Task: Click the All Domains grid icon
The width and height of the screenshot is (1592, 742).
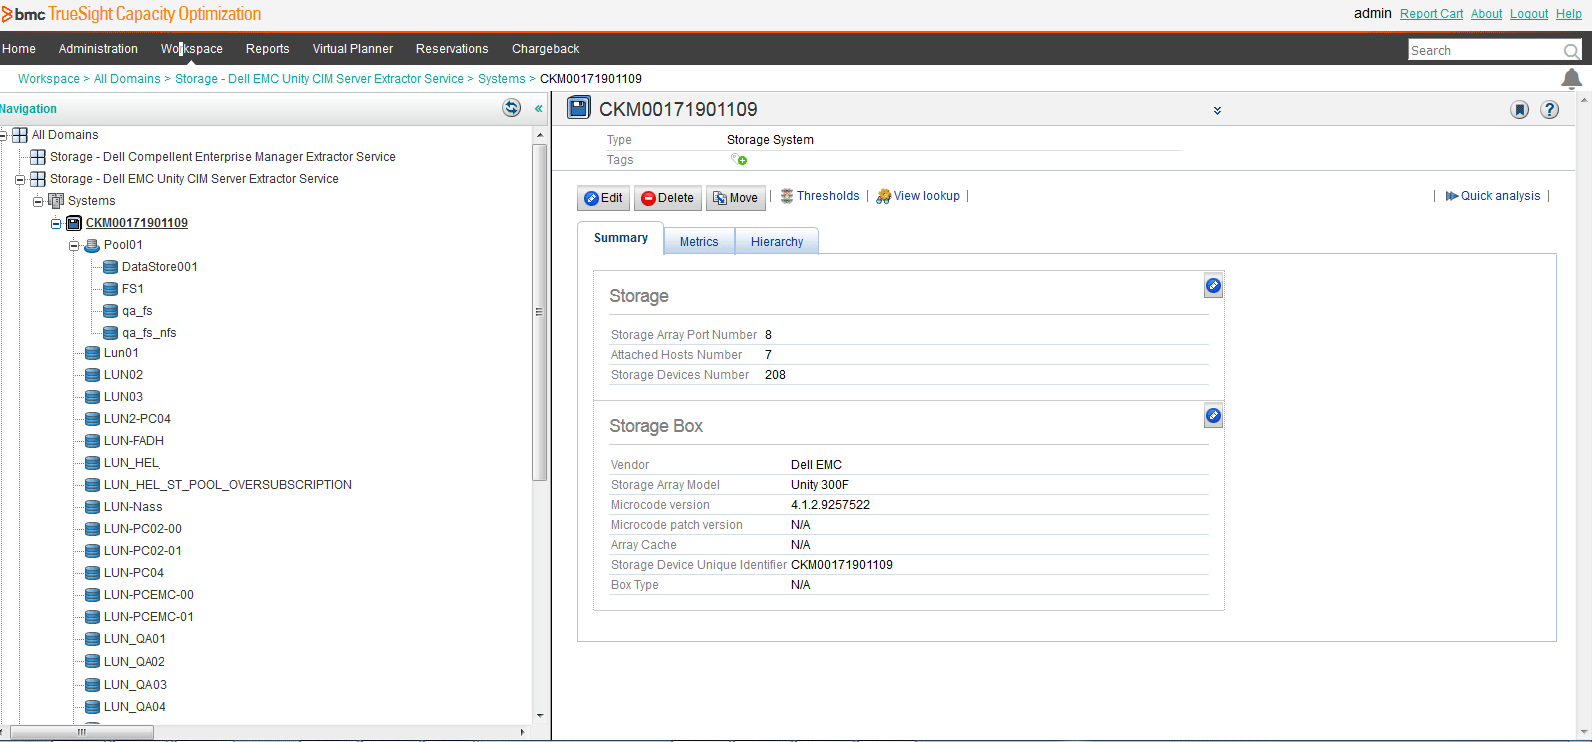Action: coord(20,135)
